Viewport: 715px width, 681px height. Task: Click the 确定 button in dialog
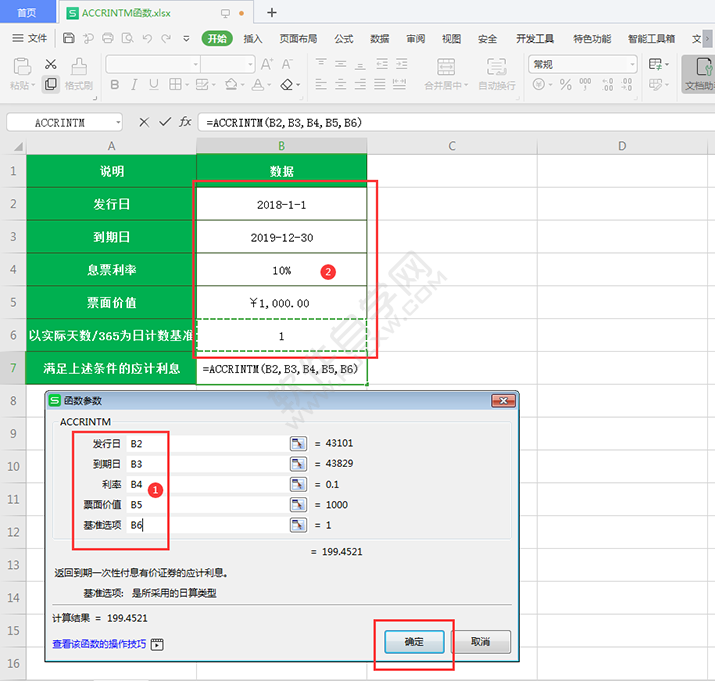[x=414, y=642]
